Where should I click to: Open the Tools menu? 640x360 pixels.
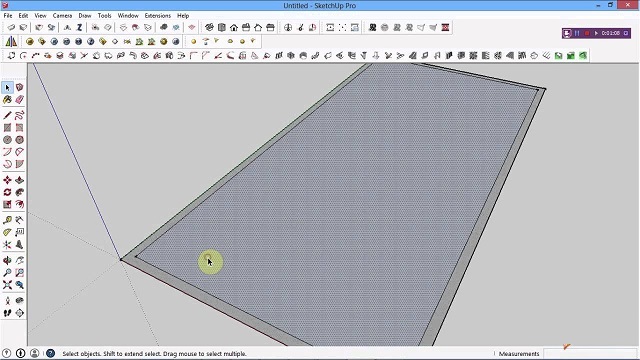coord(104,16)
